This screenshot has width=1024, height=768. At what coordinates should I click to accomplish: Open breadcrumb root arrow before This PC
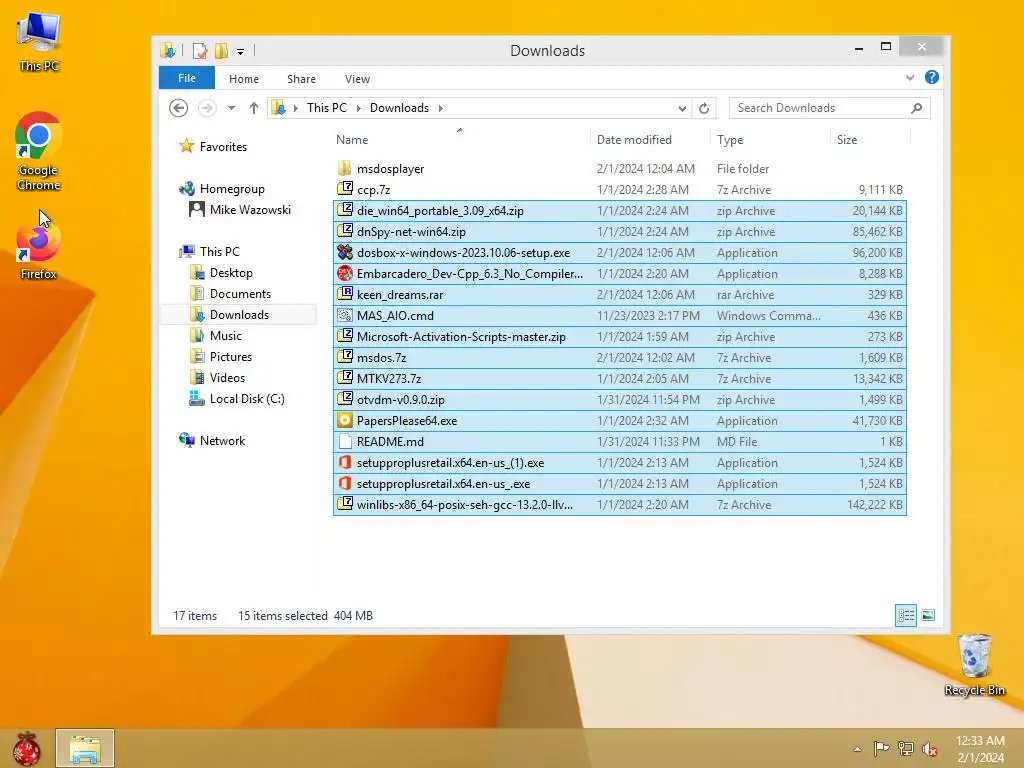pyautogui.click(x=295, y=108)
